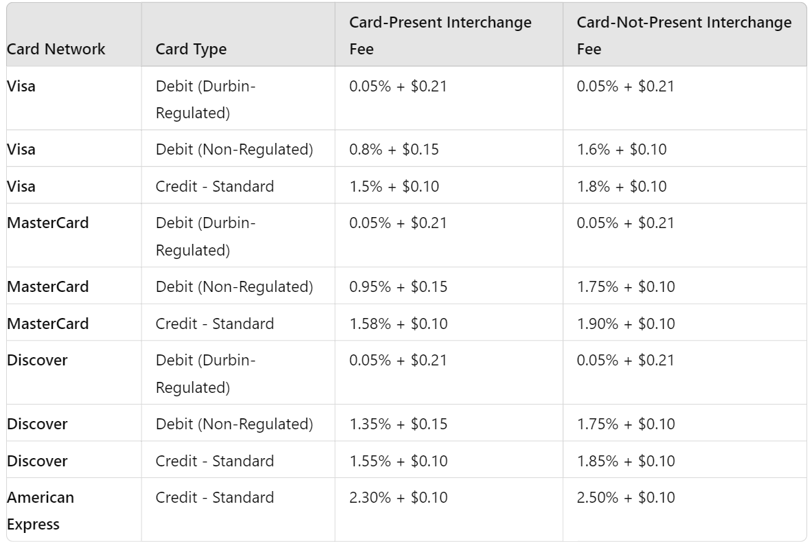Select the 1.85% + $0.10 fee cell
Screen dimensions: 812x542
pyautogui.click(x=626, y=461)
